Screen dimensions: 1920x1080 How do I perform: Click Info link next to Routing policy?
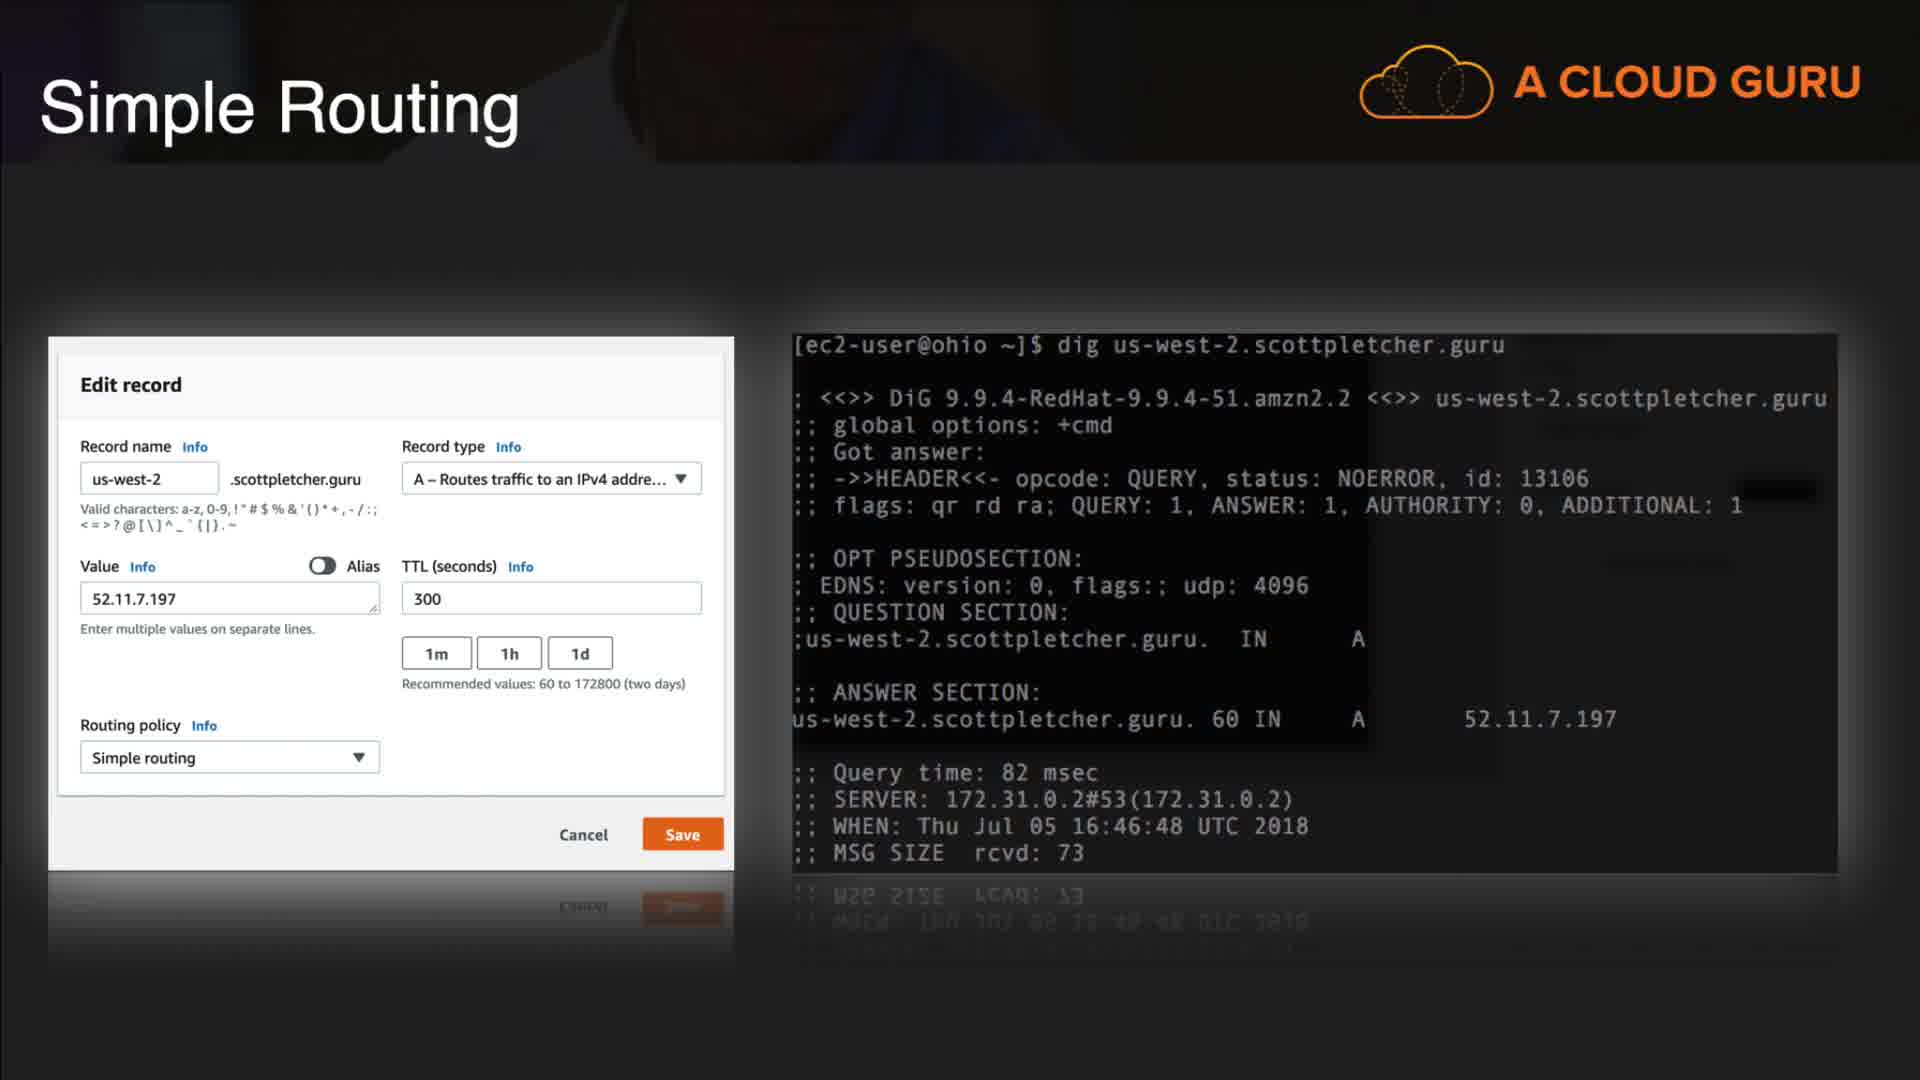pos(204,726)
